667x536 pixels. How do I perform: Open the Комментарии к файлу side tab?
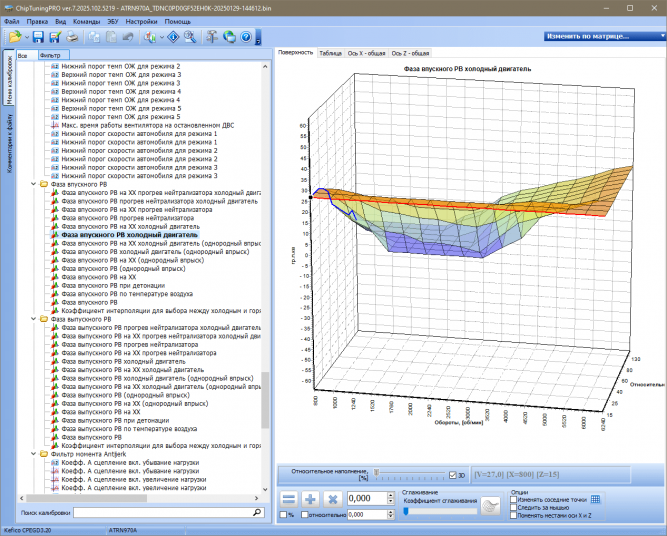point(9,143)
